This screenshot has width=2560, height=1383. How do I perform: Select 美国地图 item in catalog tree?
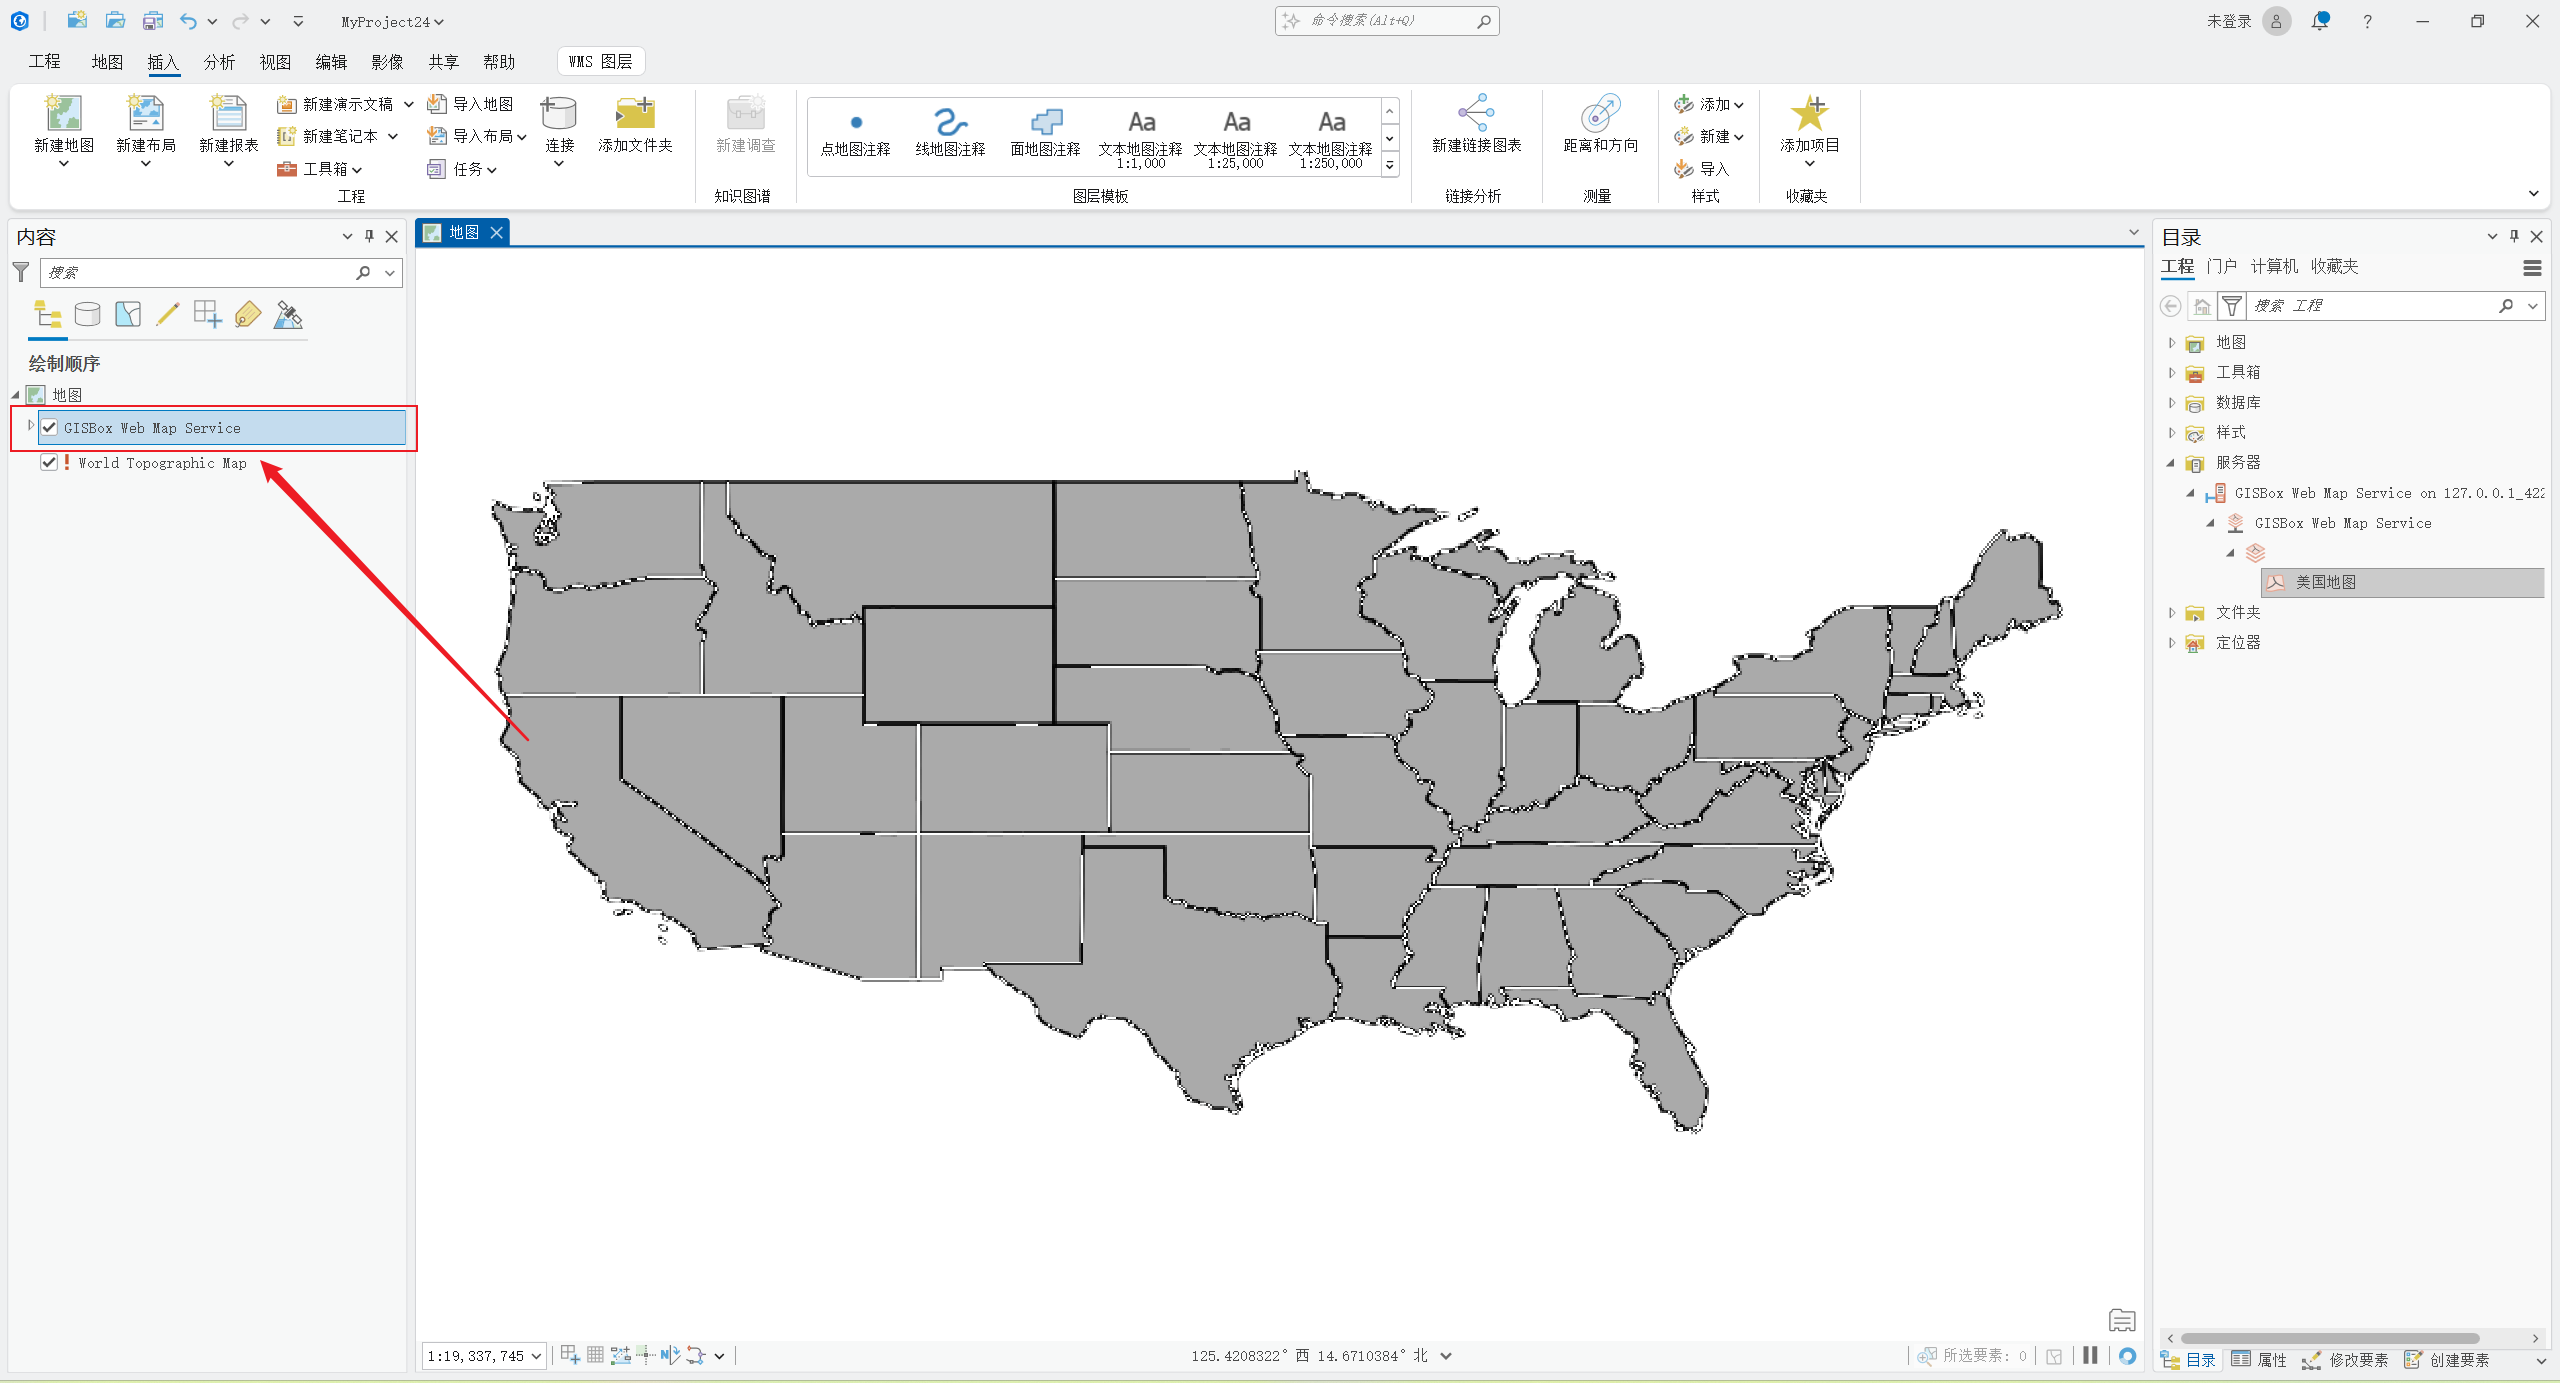pyautogui.click(x=2325, y=582)
